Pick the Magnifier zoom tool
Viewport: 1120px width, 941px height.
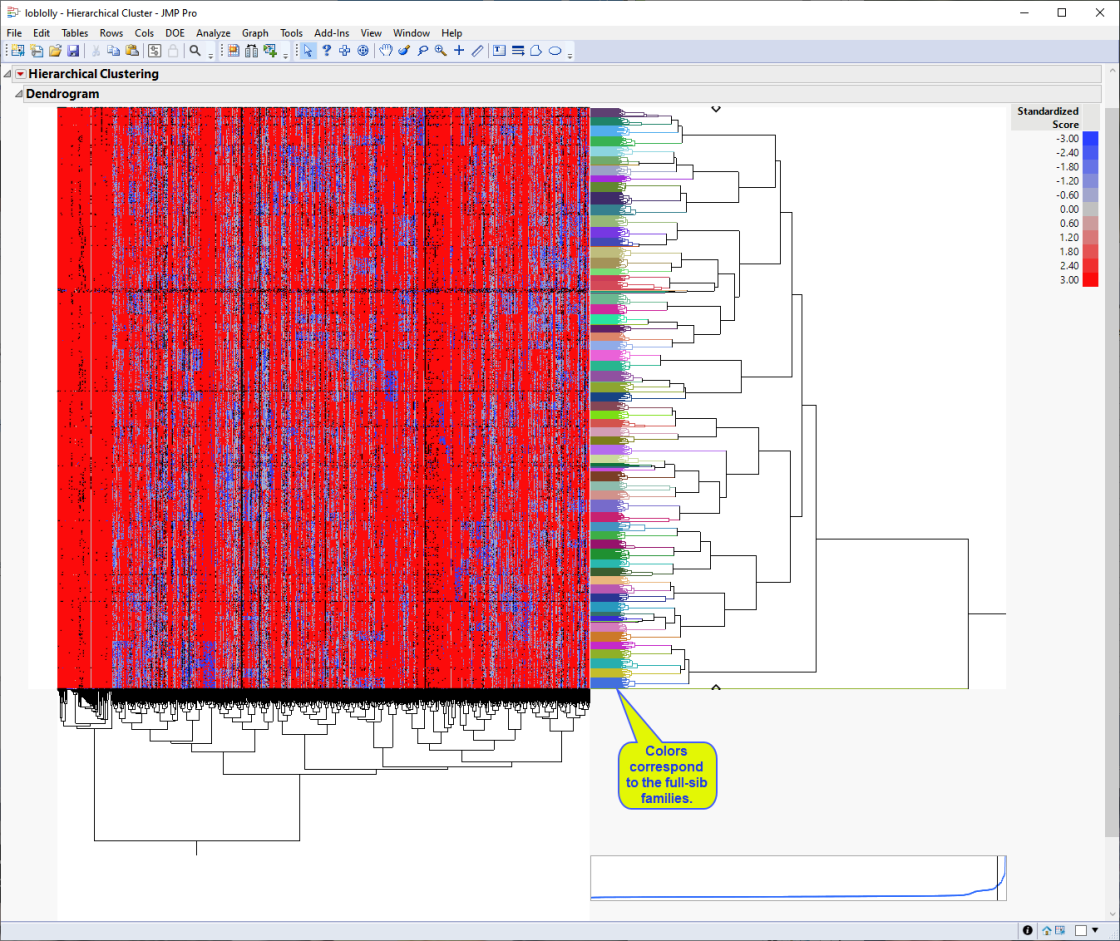point(441,51)
